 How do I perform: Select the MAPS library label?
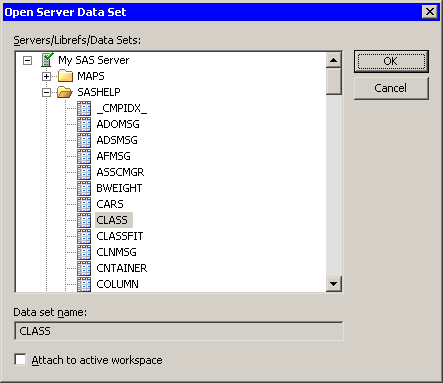tap(91, 76)
